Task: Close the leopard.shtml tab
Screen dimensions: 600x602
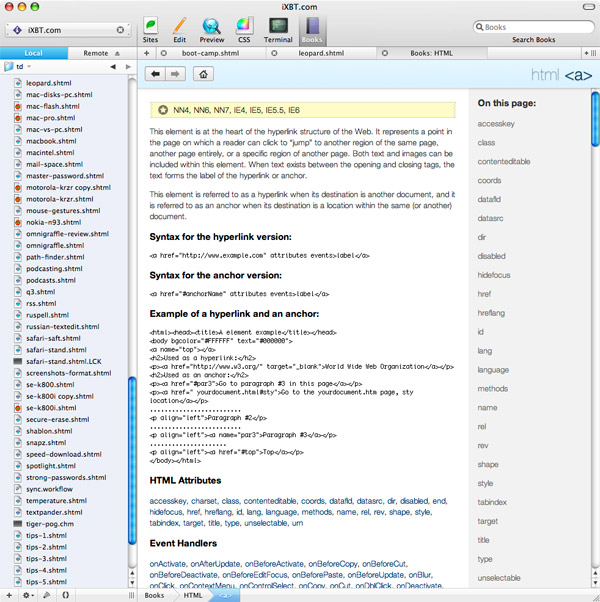Action: click(274, 53)
